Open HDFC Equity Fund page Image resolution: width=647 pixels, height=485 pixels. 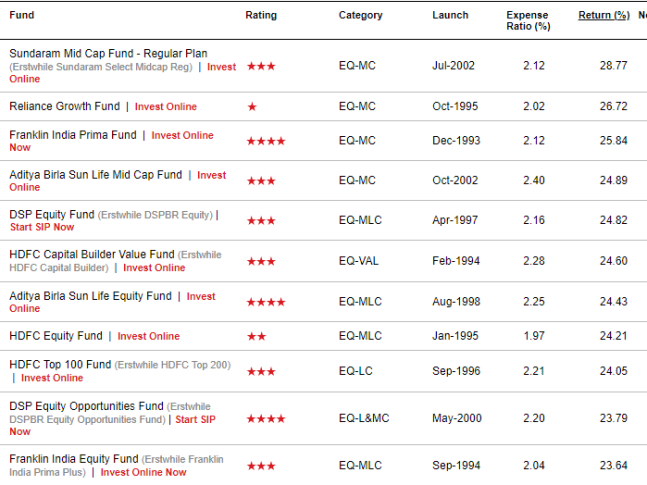point(56,336)
